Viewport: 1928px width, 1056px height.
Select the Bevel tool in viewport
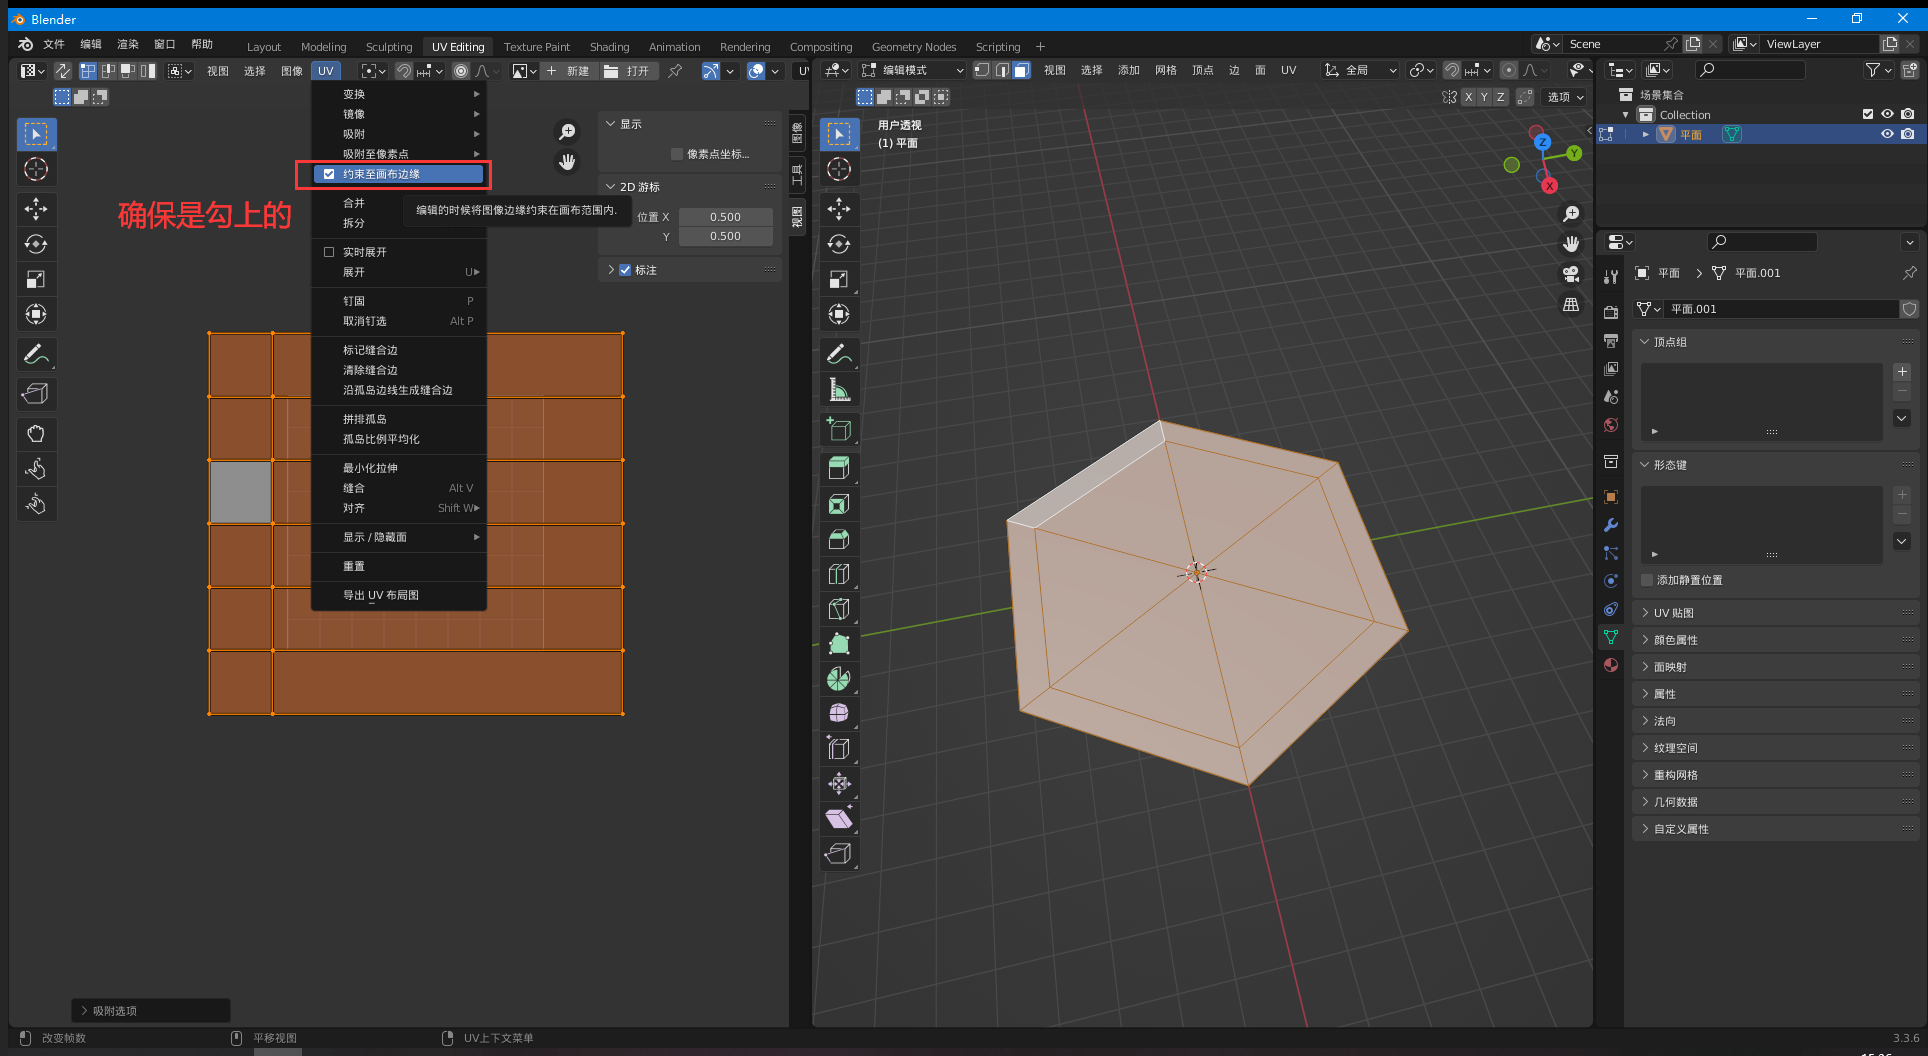839,539
